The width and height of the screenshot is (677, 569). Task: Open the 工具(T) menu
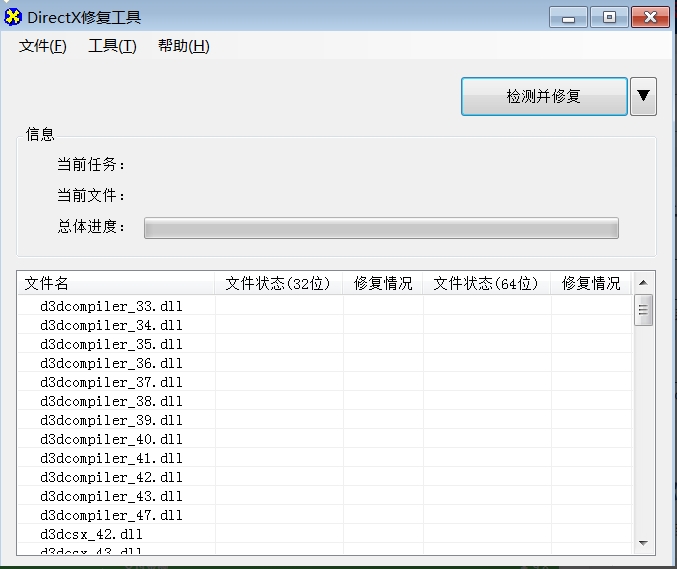coord(112,46)
